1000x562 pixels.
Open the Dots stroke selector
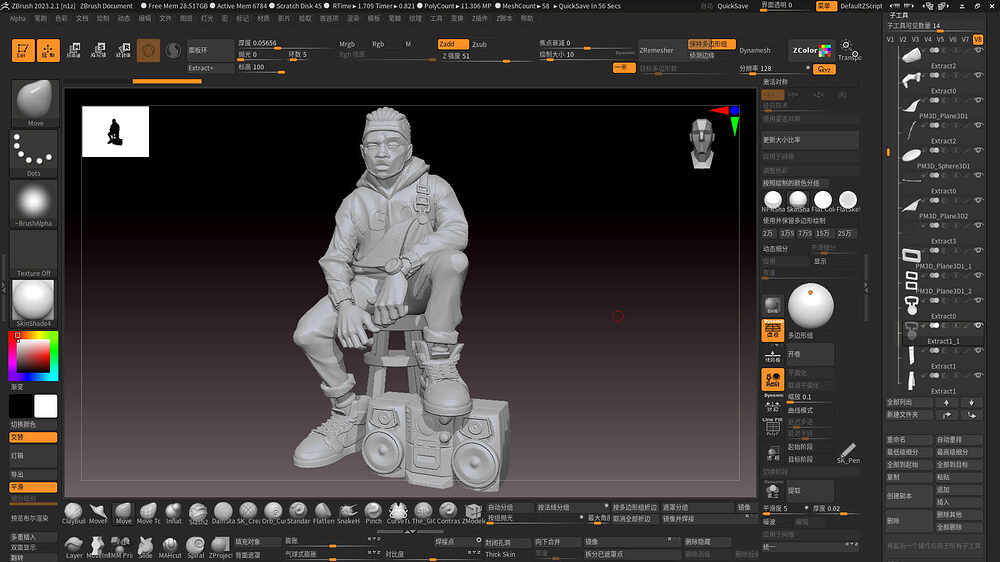click(x=34, y=154)
